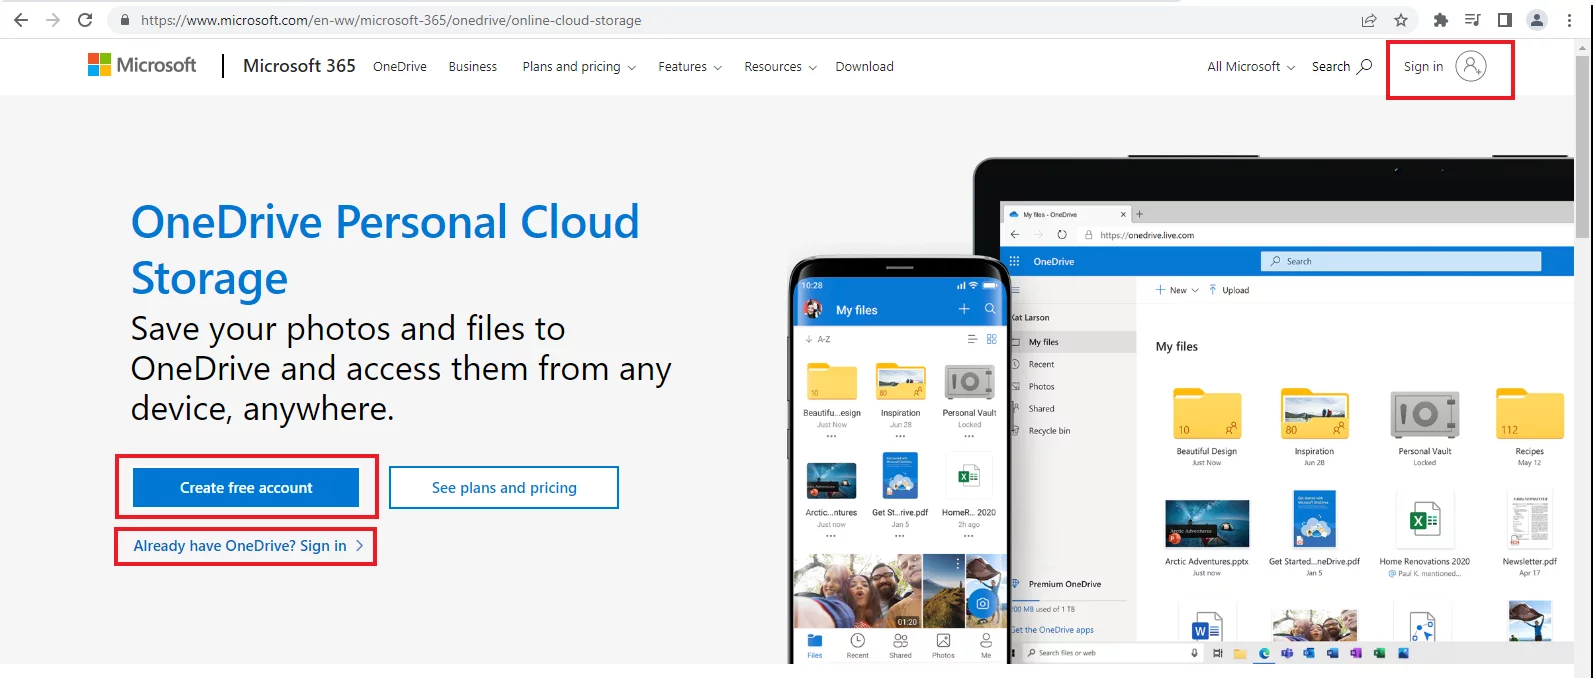
Task: Go back using the browser back arrow
Action: coord(21,20)
